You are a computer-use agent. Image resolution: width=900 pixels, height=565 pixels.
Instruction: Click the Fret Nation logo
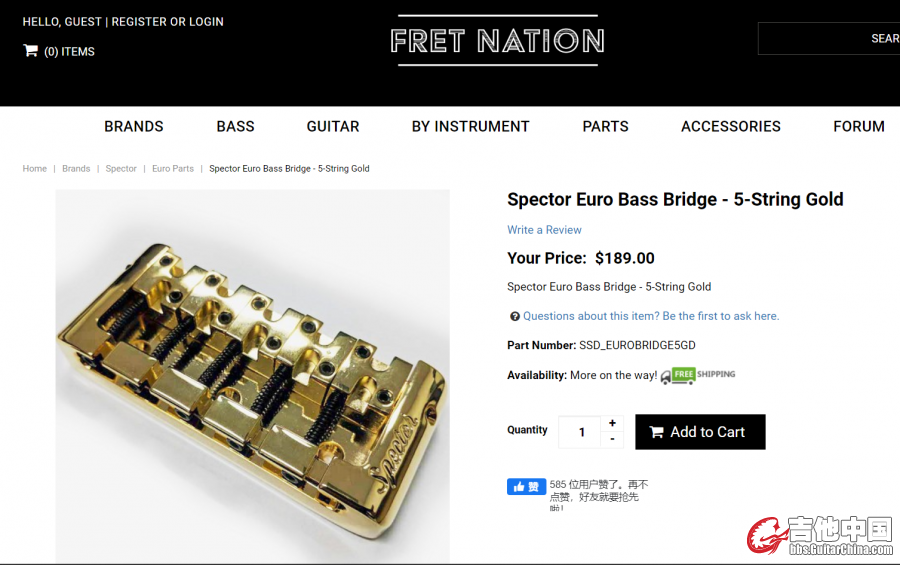tap(497, 41)
